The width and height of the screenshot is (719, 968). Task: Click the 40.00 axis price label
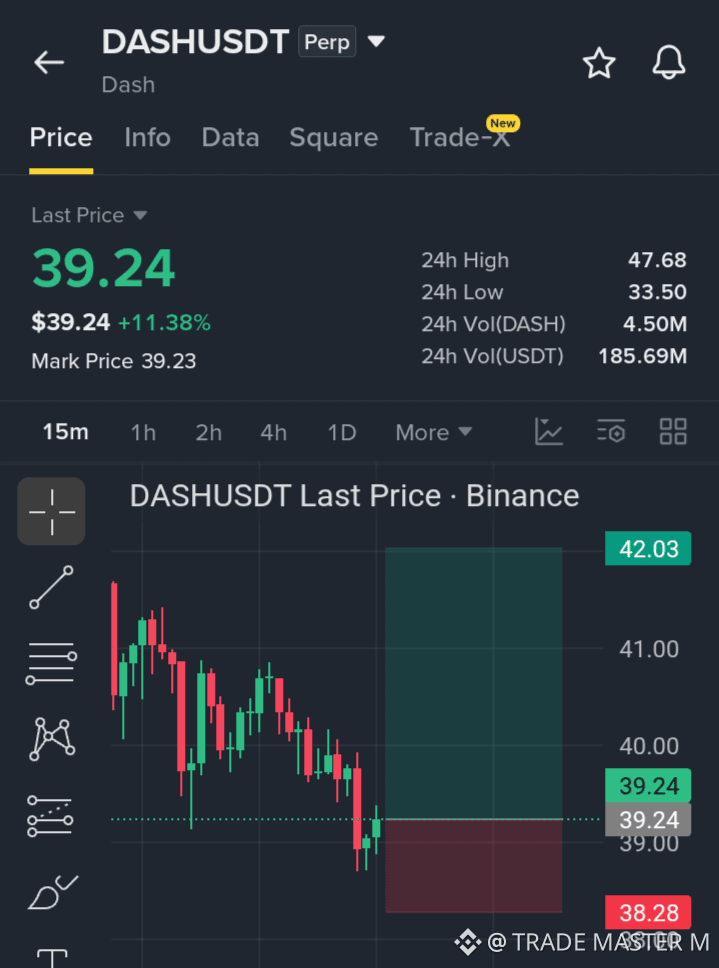[649, 746]
